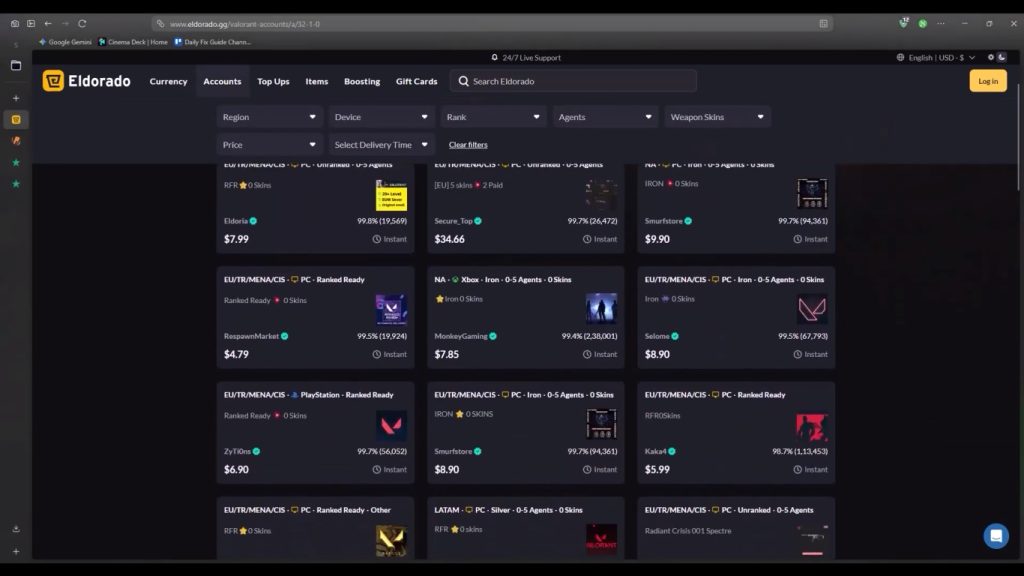Image resolution: width=1024 pixels, height=576 pixels.
Task: Click seller name RespawnMarket
Action: tap(251, 336)
